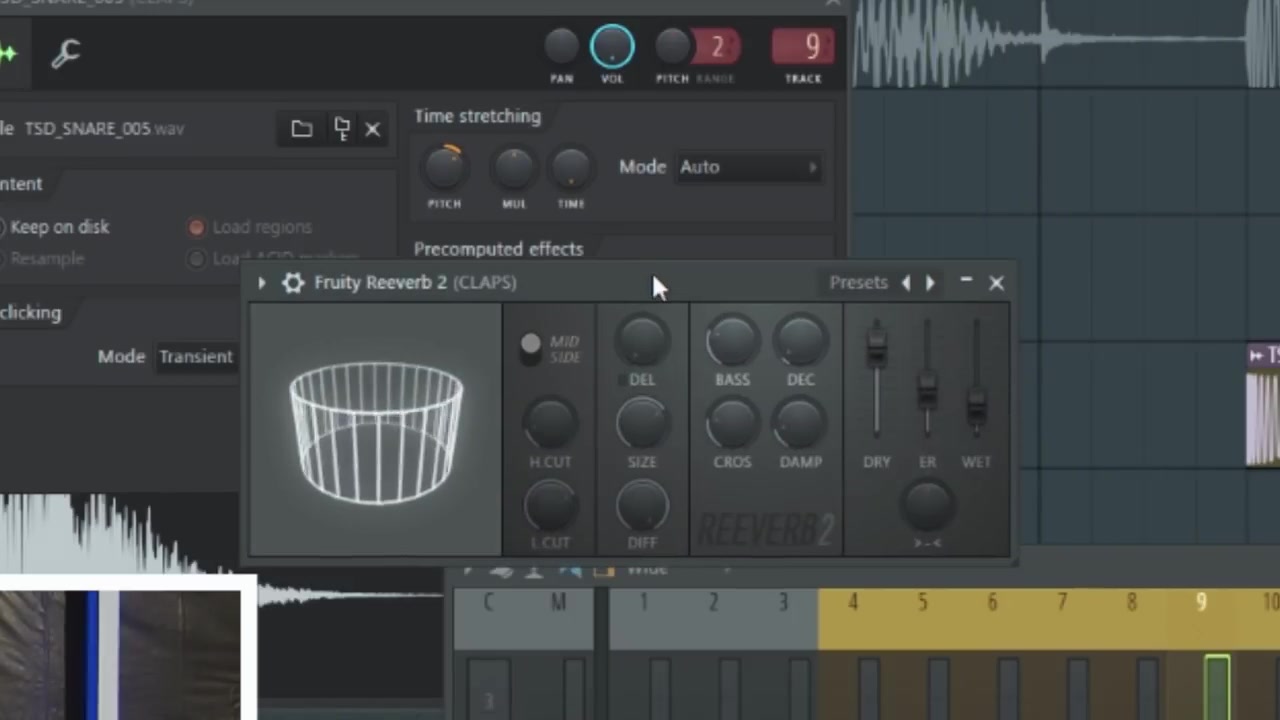Screen dimensions: 1280x720
Task: Click the audio clip in the playlist
Action: (x=1263, y=405)
